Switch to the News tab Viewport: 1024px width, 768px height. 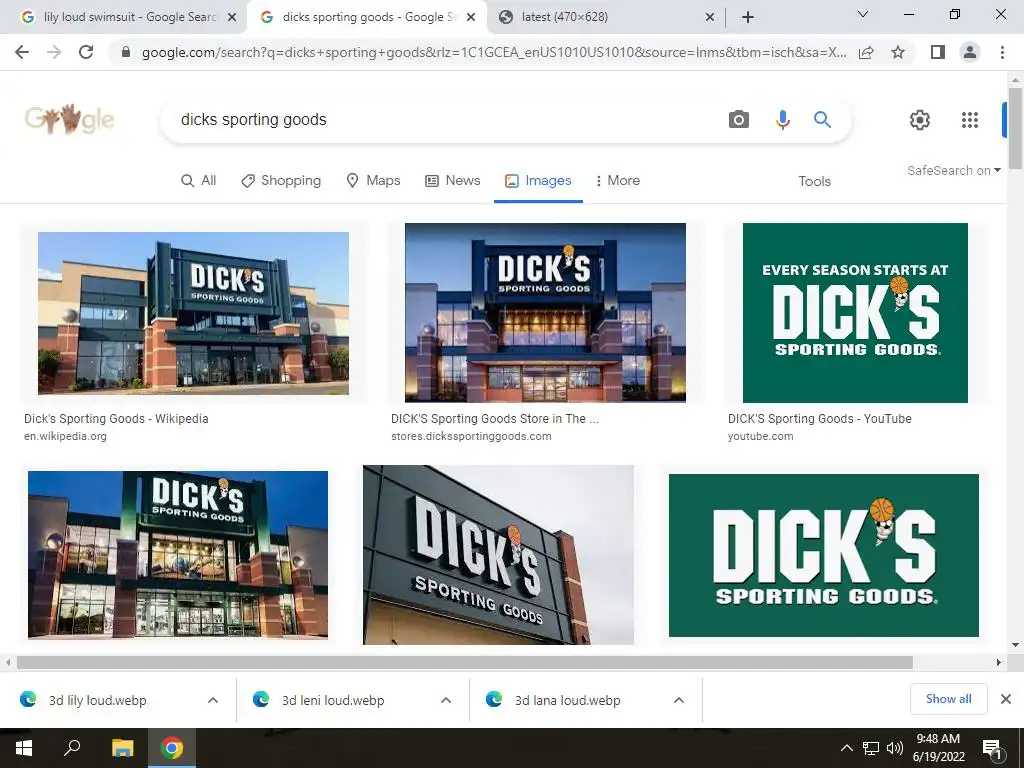point(453,181)
